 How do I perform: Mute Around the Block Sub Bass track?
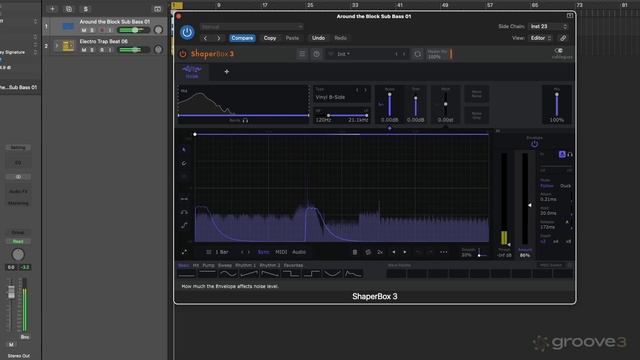[x=84, y=30]
